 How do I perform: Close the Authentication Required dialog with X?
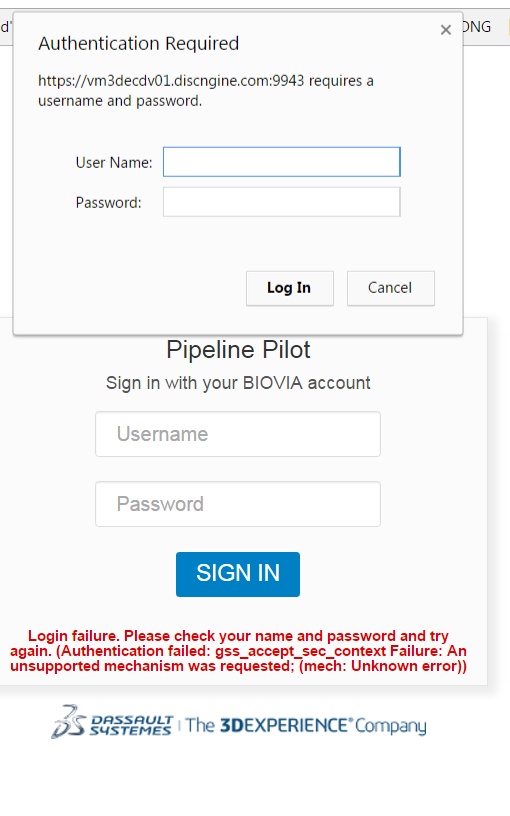coord(445,30)
